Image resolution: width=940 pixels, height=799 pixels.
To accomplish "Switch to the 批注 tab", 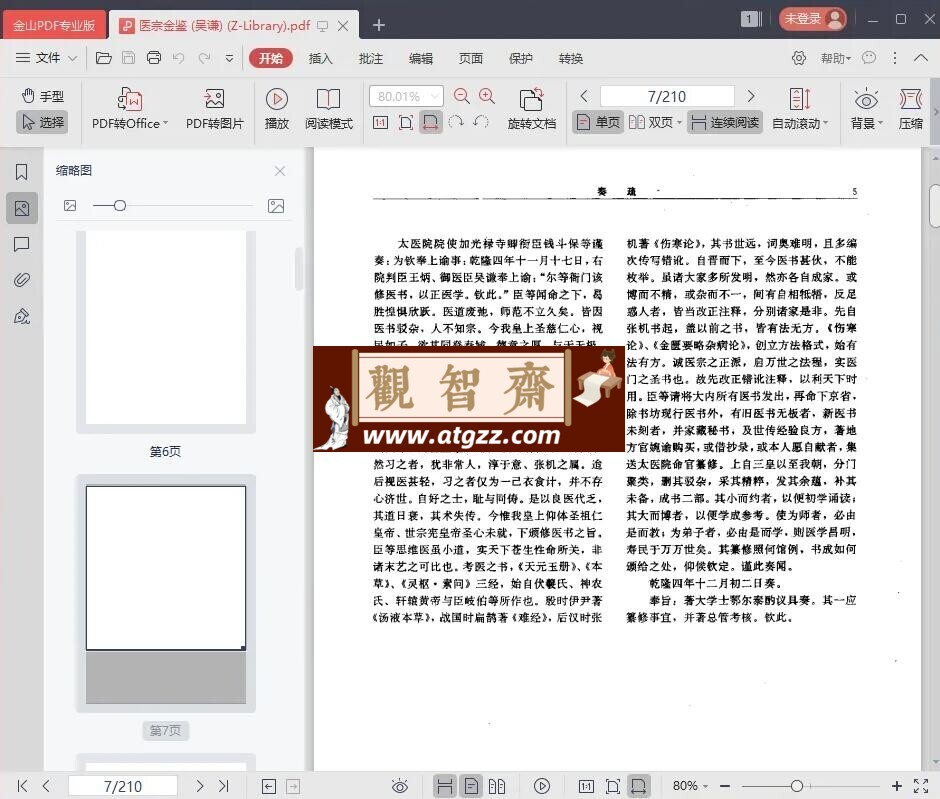I will click(x=370, y=58).
